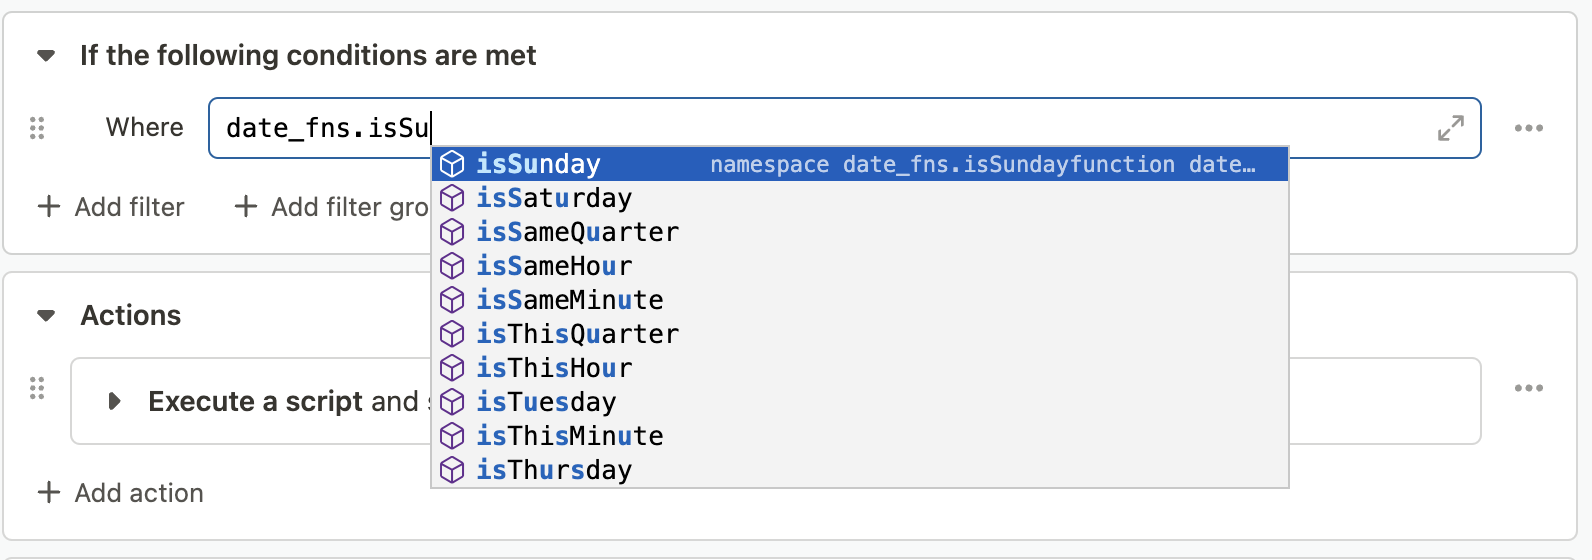The height and width of the screenshot is (560, 1592).
Task: Click the plus icon for Add action
Action: [x=48, y=493]
